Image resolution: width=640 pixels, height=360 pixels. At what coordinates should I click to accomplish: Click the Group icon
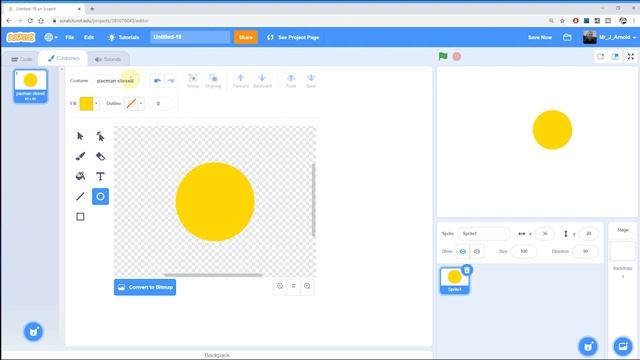pos(193,80)
